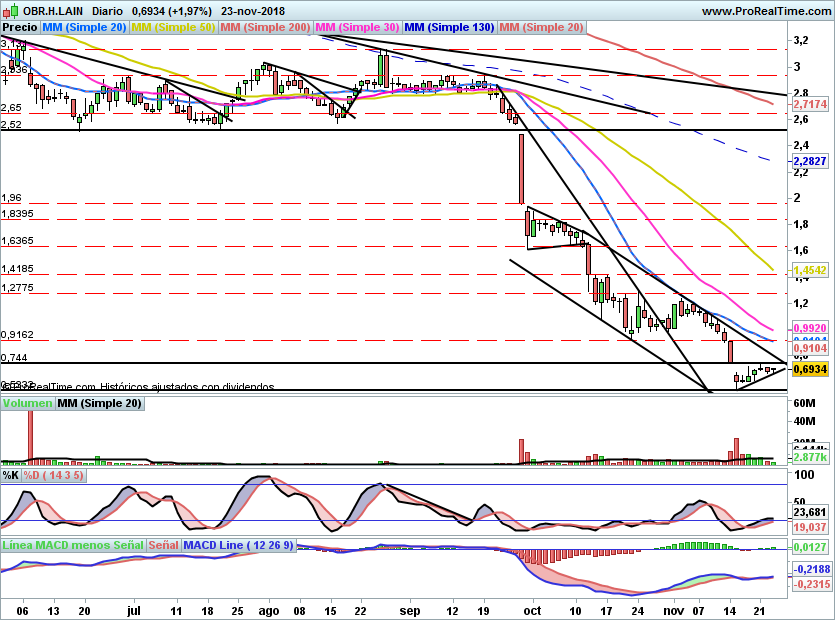Click the MM (Simple 200) label
Image resolution: width=835 pixels, height=620 pixels.
click(x=264, y=26)
